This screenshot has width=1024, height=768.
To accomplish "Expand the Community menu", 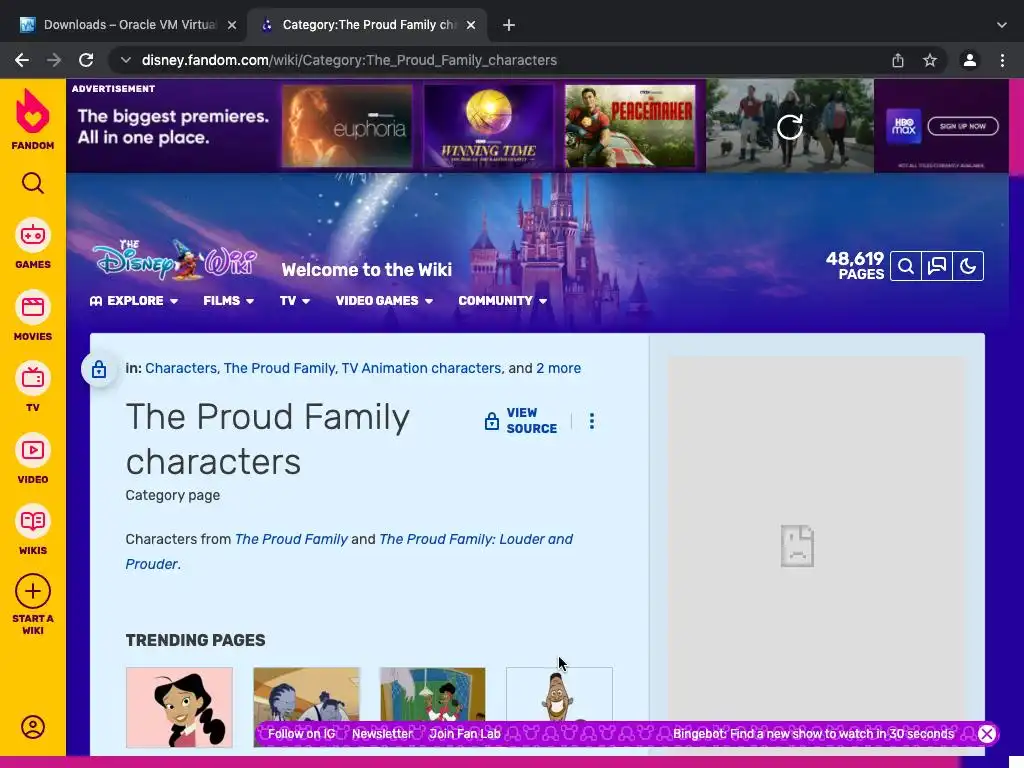I will pyautogui.click(x=502, y=301).
